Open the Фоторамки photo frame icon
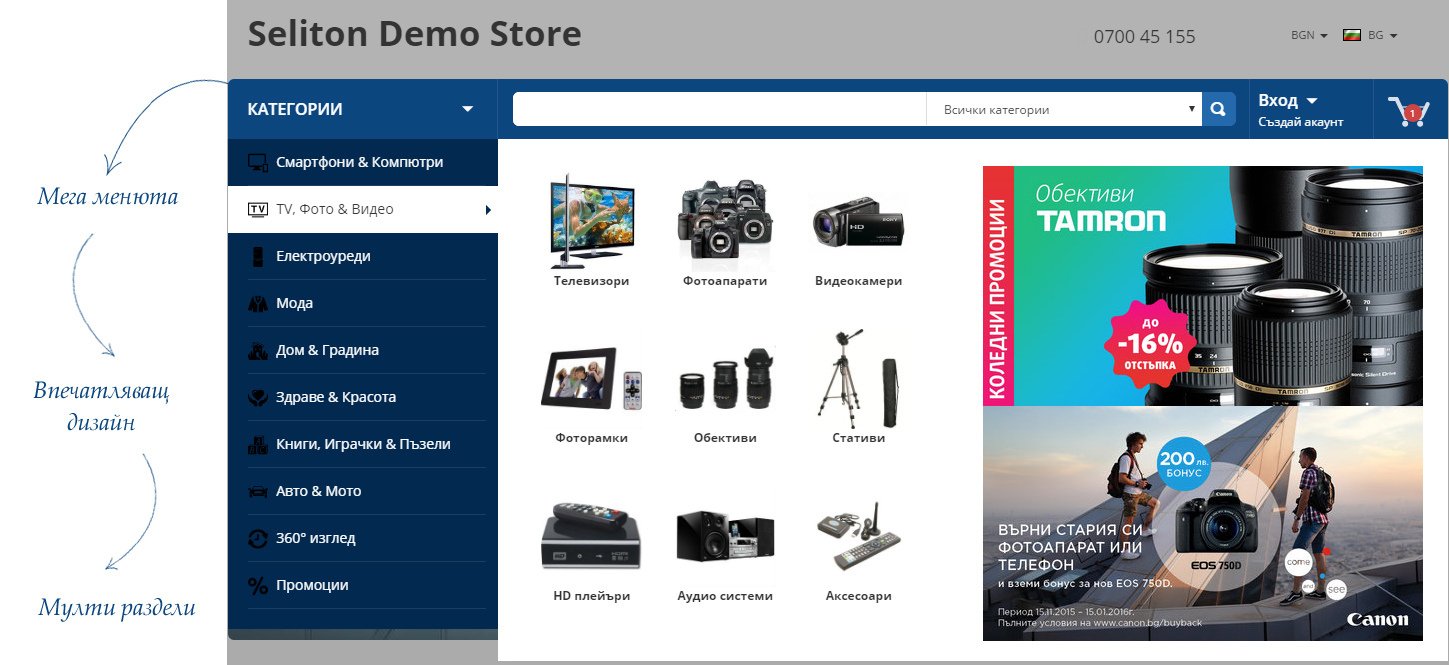 click(591, 379)
